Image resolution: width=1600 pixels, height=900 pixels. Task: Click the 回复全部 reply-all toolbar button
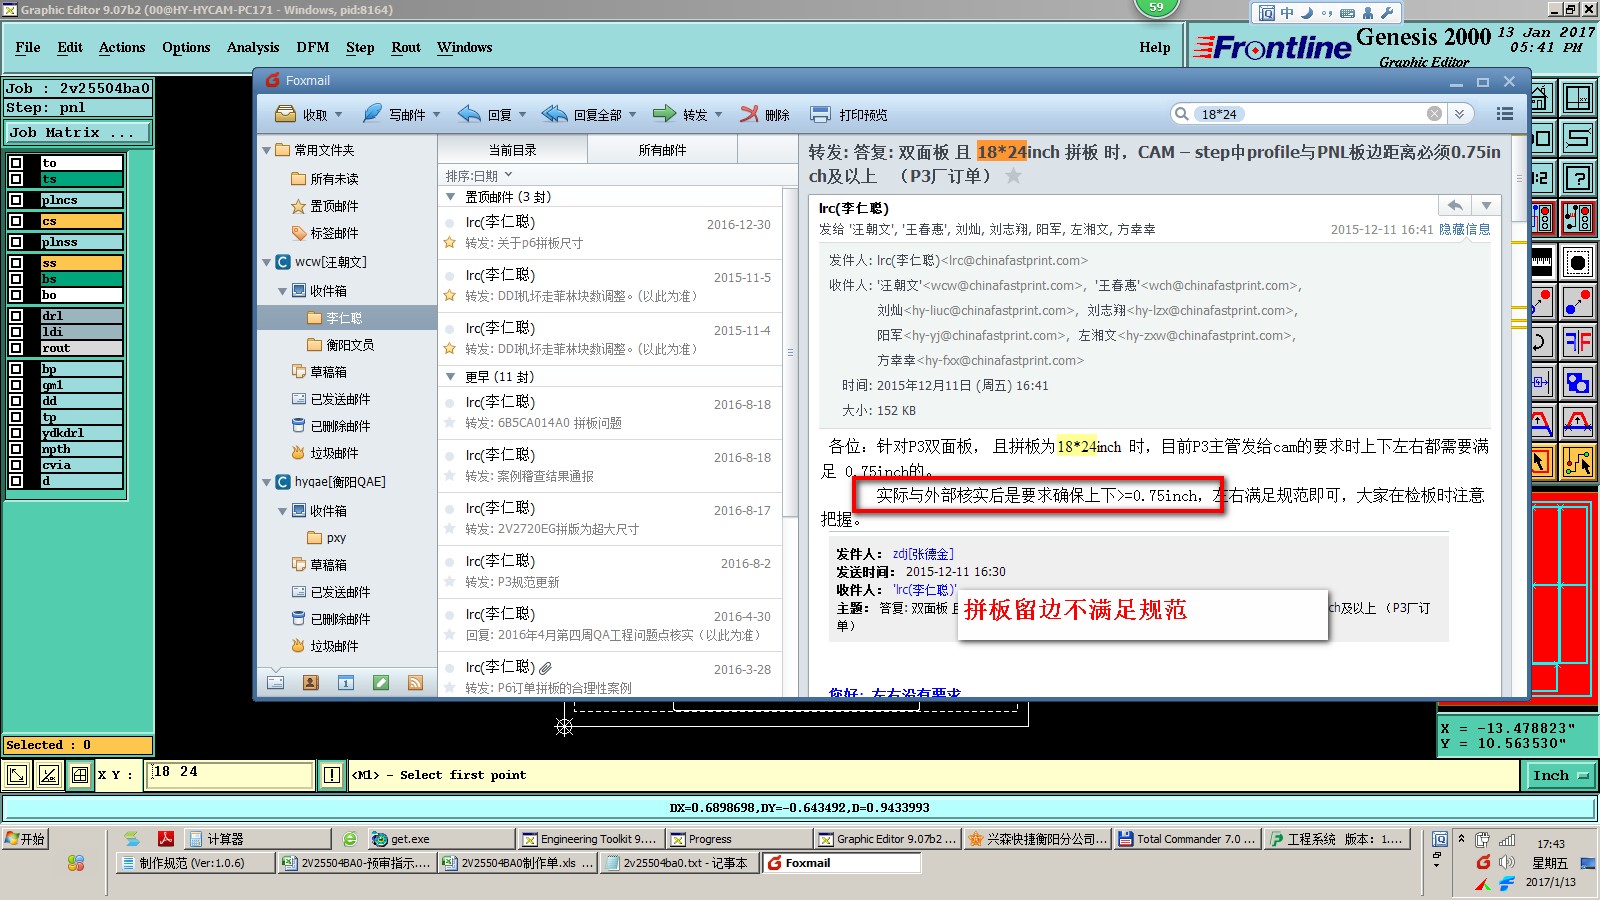(x=582, y=114)
